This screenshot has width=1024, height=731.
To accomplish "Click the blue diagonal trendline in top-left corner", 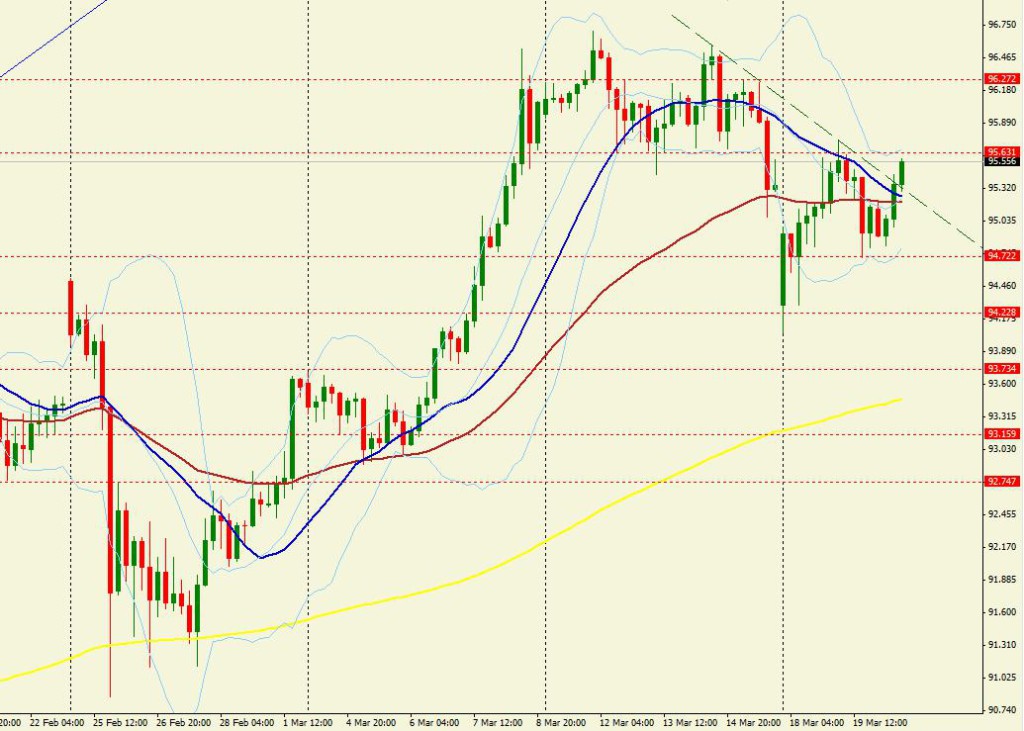I will (x=55, y=36).
